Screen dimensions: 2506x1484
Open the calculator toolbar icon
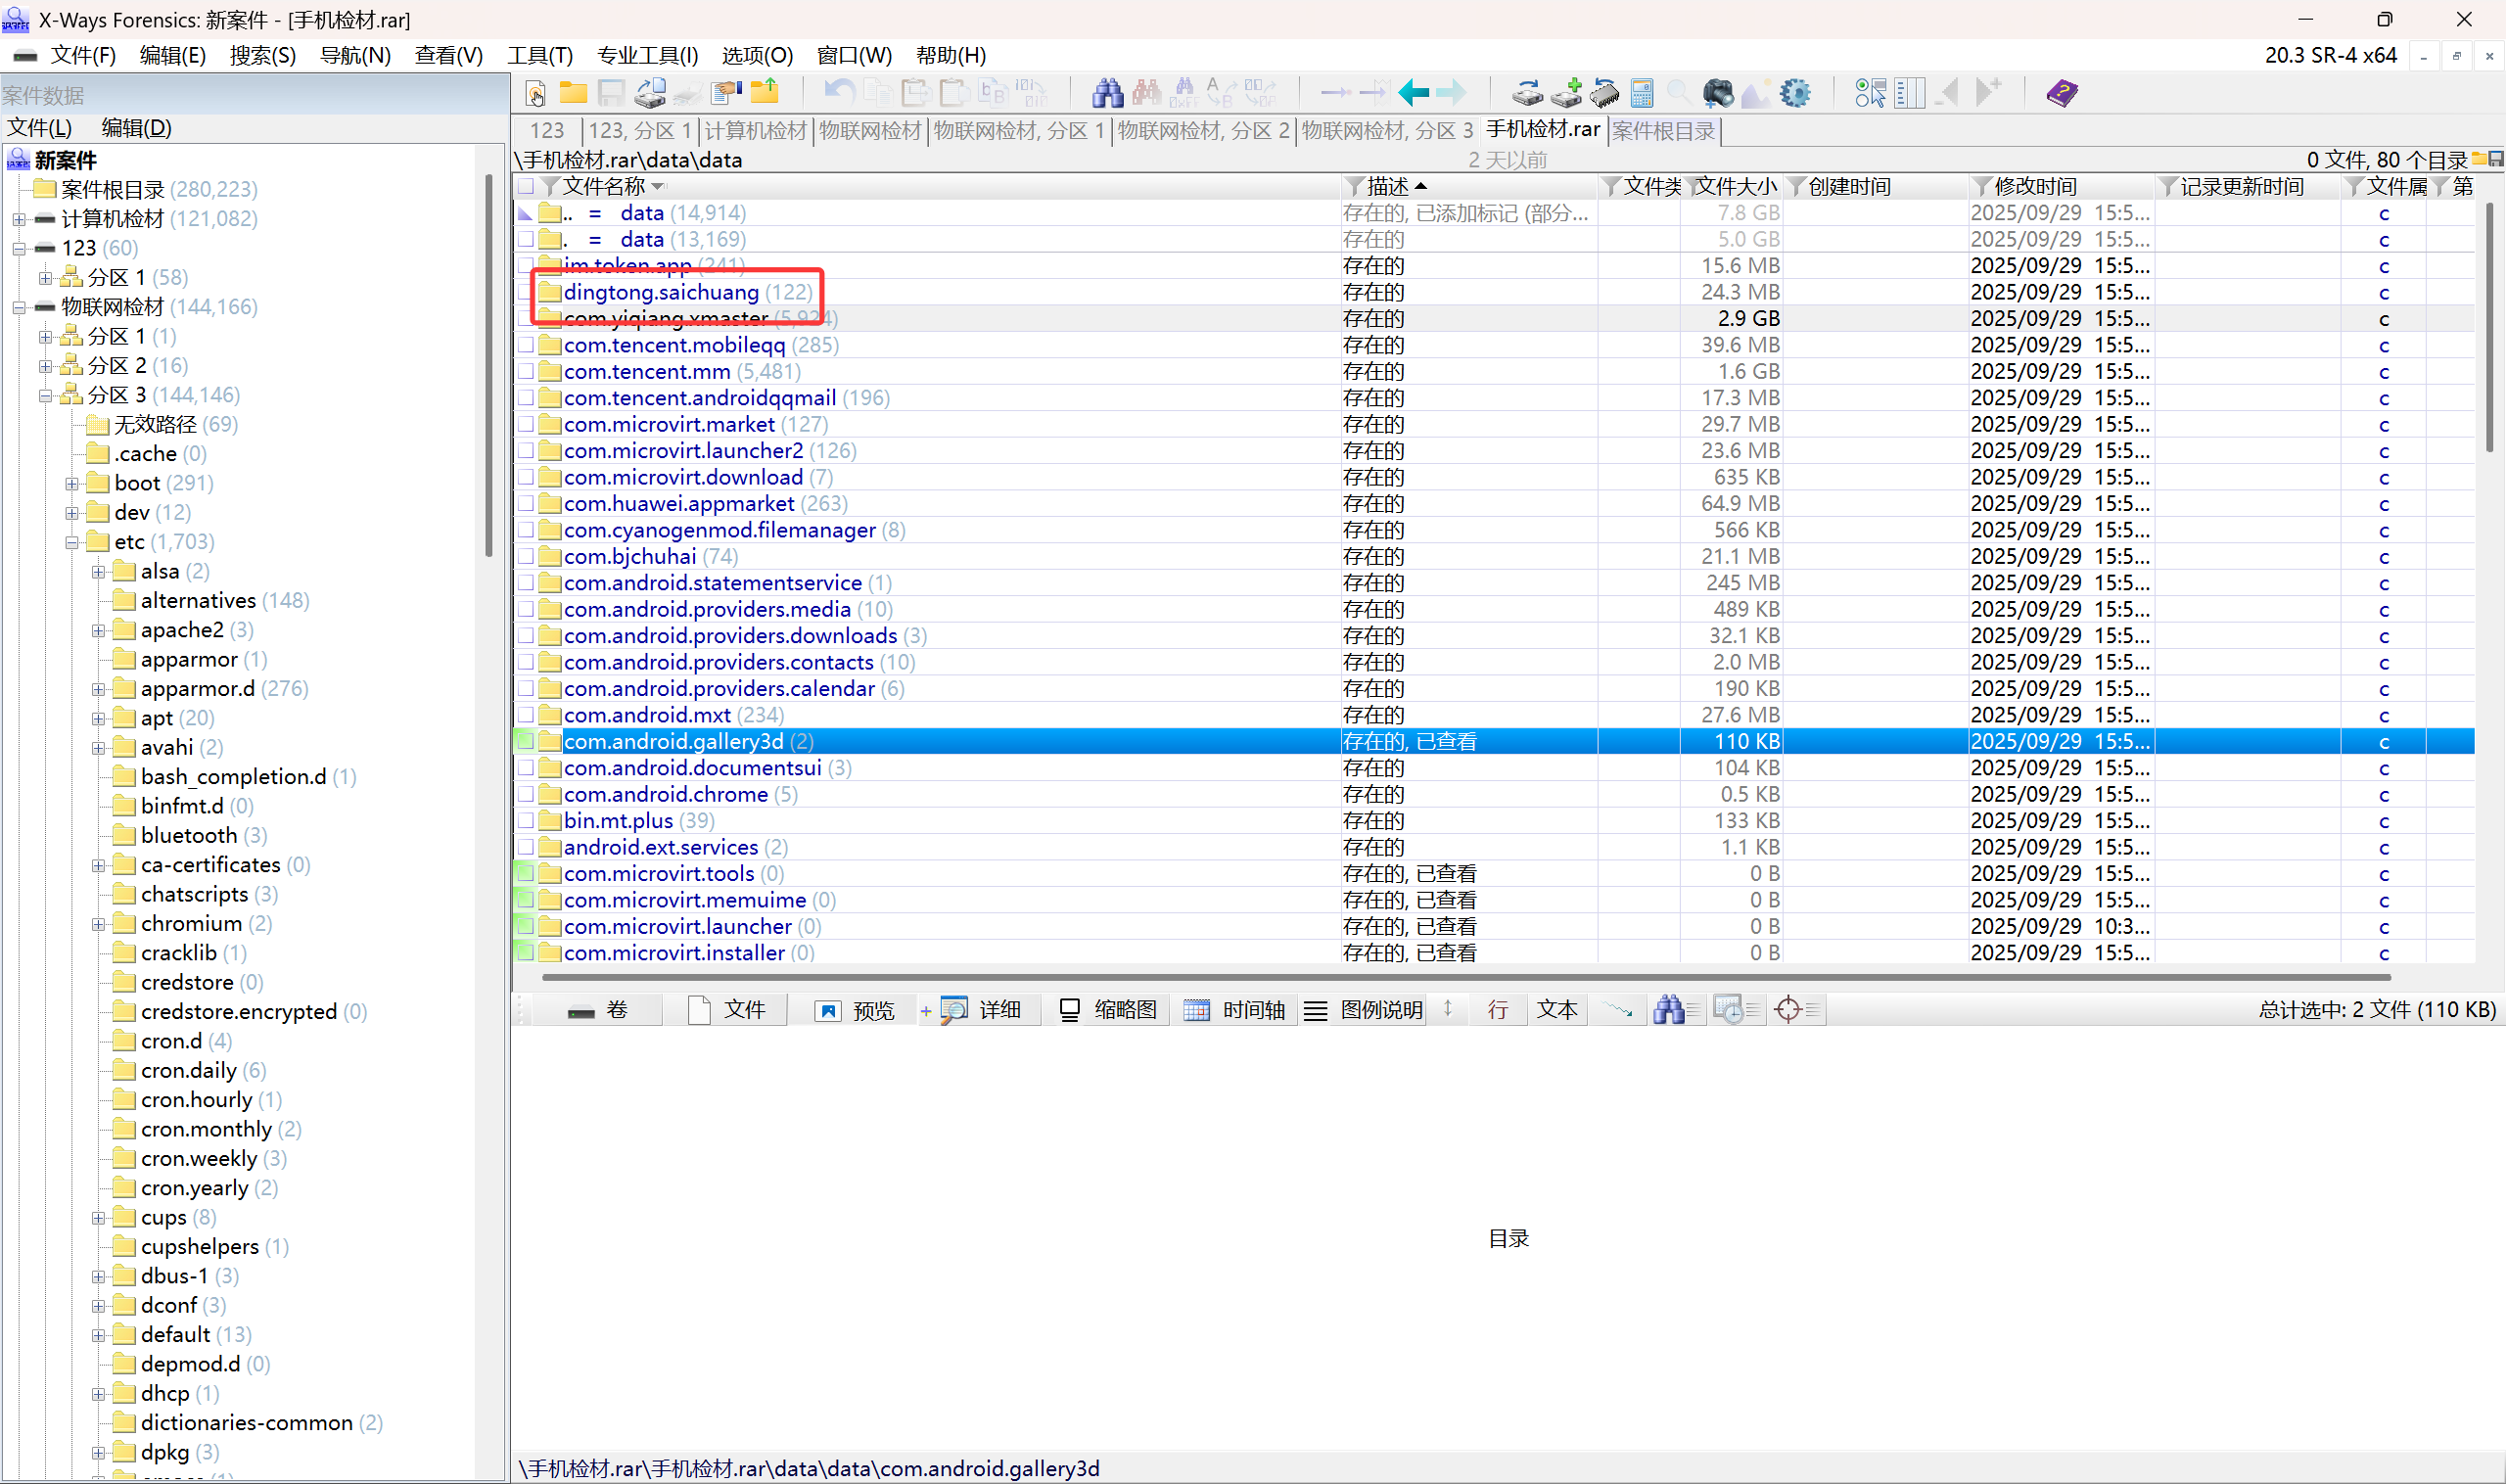click(x=1641, y=93)
